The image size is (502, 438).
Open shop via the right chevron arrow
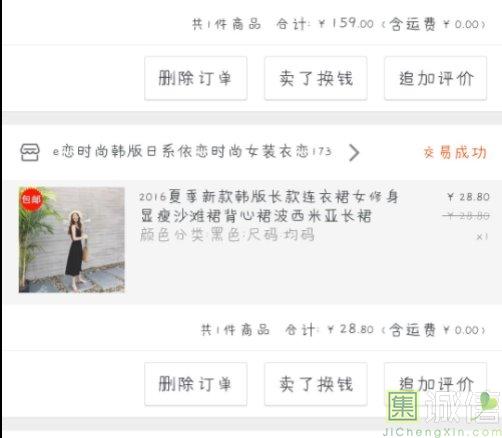tap(354, 152)
